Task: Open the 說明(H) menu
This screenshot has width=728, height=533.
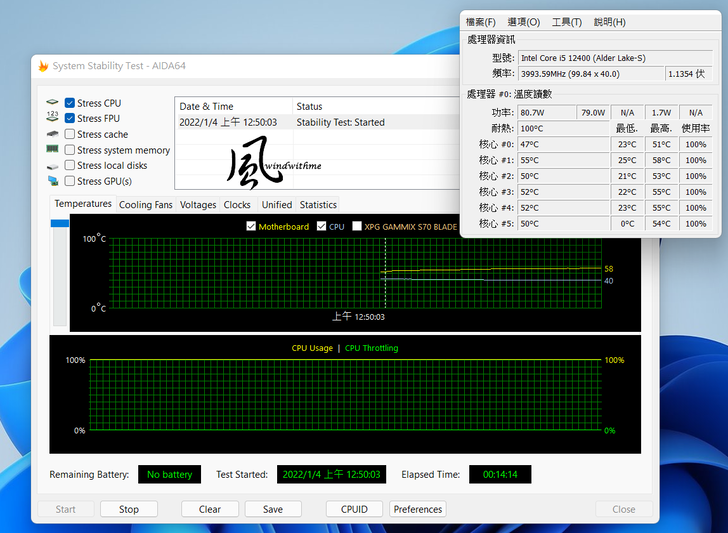Action: (x=610, y=22)
